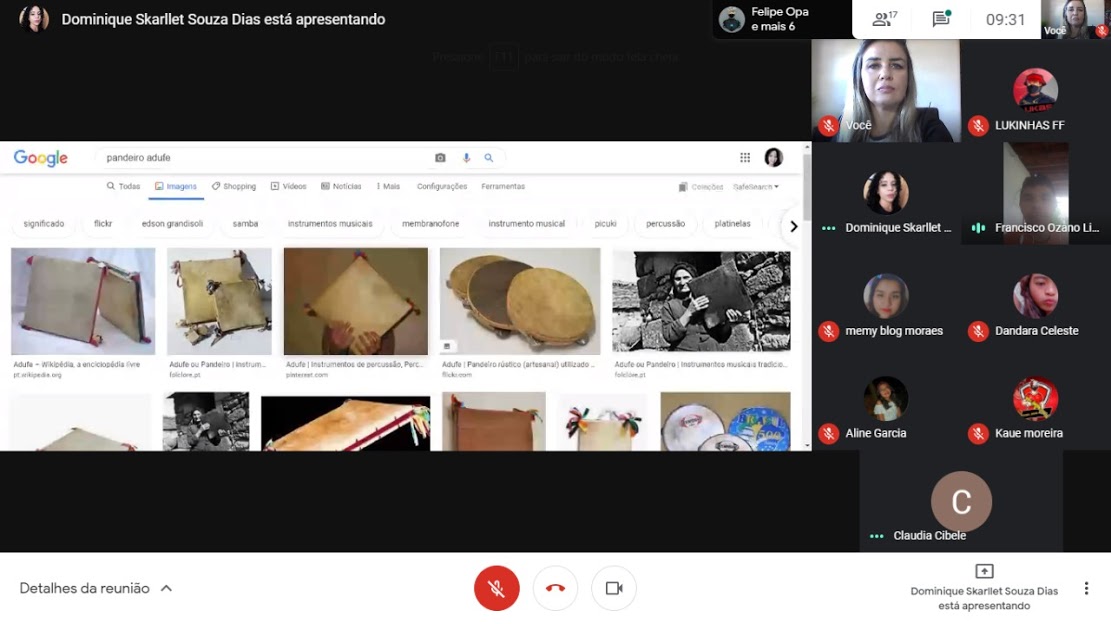This screenshot has height=624, width=1111.
Task: Toggle the muted microphone button
Action: (496, 588)
